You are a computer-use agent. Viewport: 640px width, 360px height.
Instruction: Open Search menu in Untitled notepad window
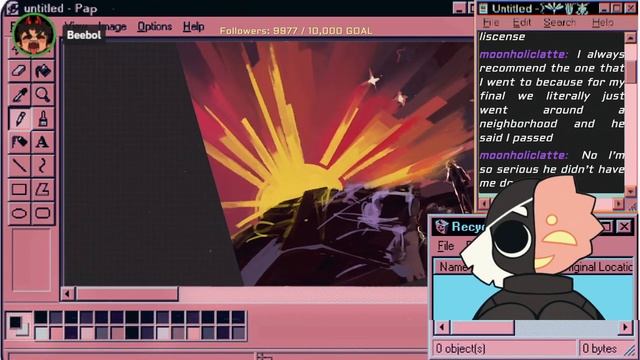[x=559, y=22]
